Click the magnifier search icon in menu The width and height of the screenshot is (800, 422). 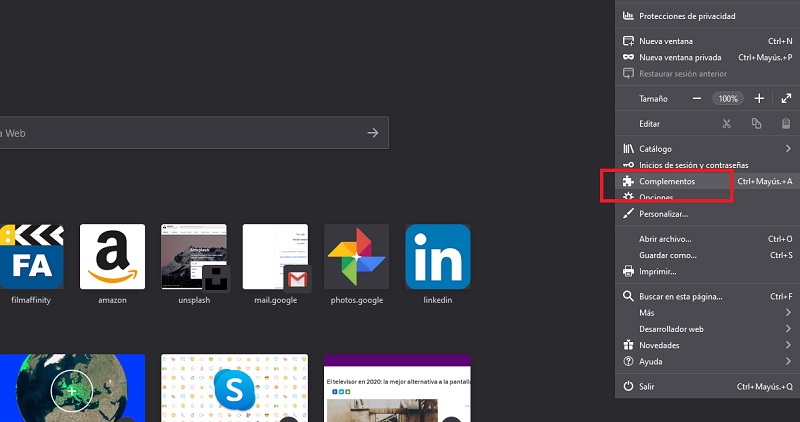[x=628, y=296]
